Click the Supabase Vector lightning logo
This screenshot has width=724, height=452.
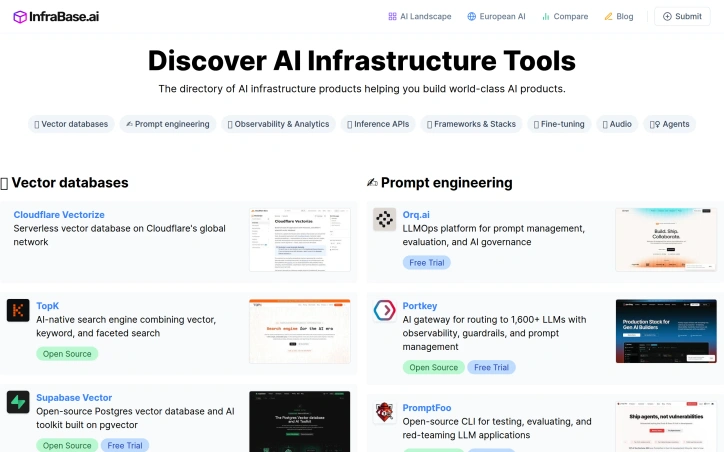(x=18, y=402)
